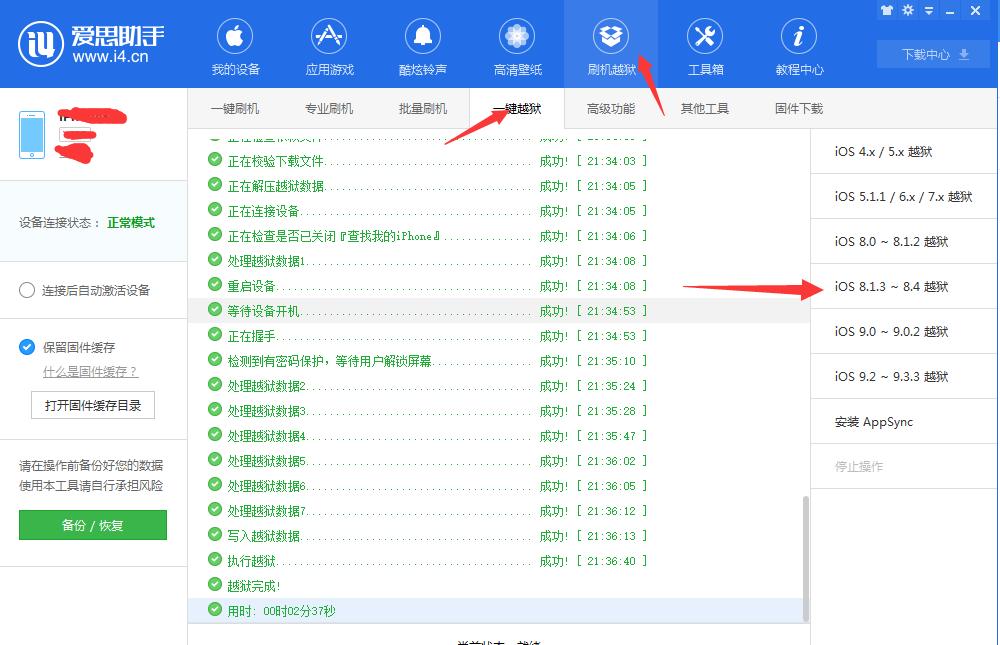Open settings via the gear icon
This screenshot has width=1000, height=645.
point(907,10)
